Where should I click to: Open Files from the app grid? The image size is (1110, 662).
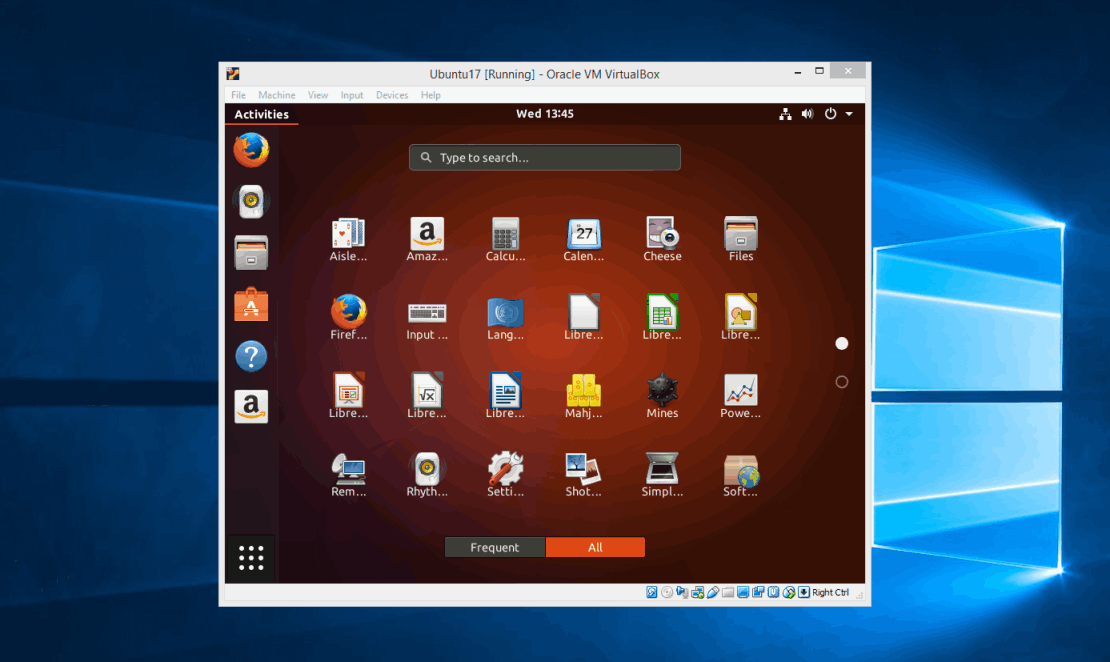tap(740, 240)
